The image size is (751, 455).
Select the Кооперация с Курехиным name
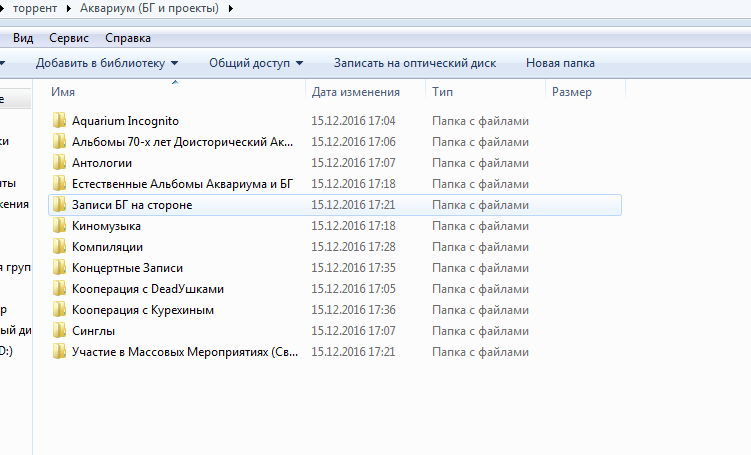(x=143, y=310)
